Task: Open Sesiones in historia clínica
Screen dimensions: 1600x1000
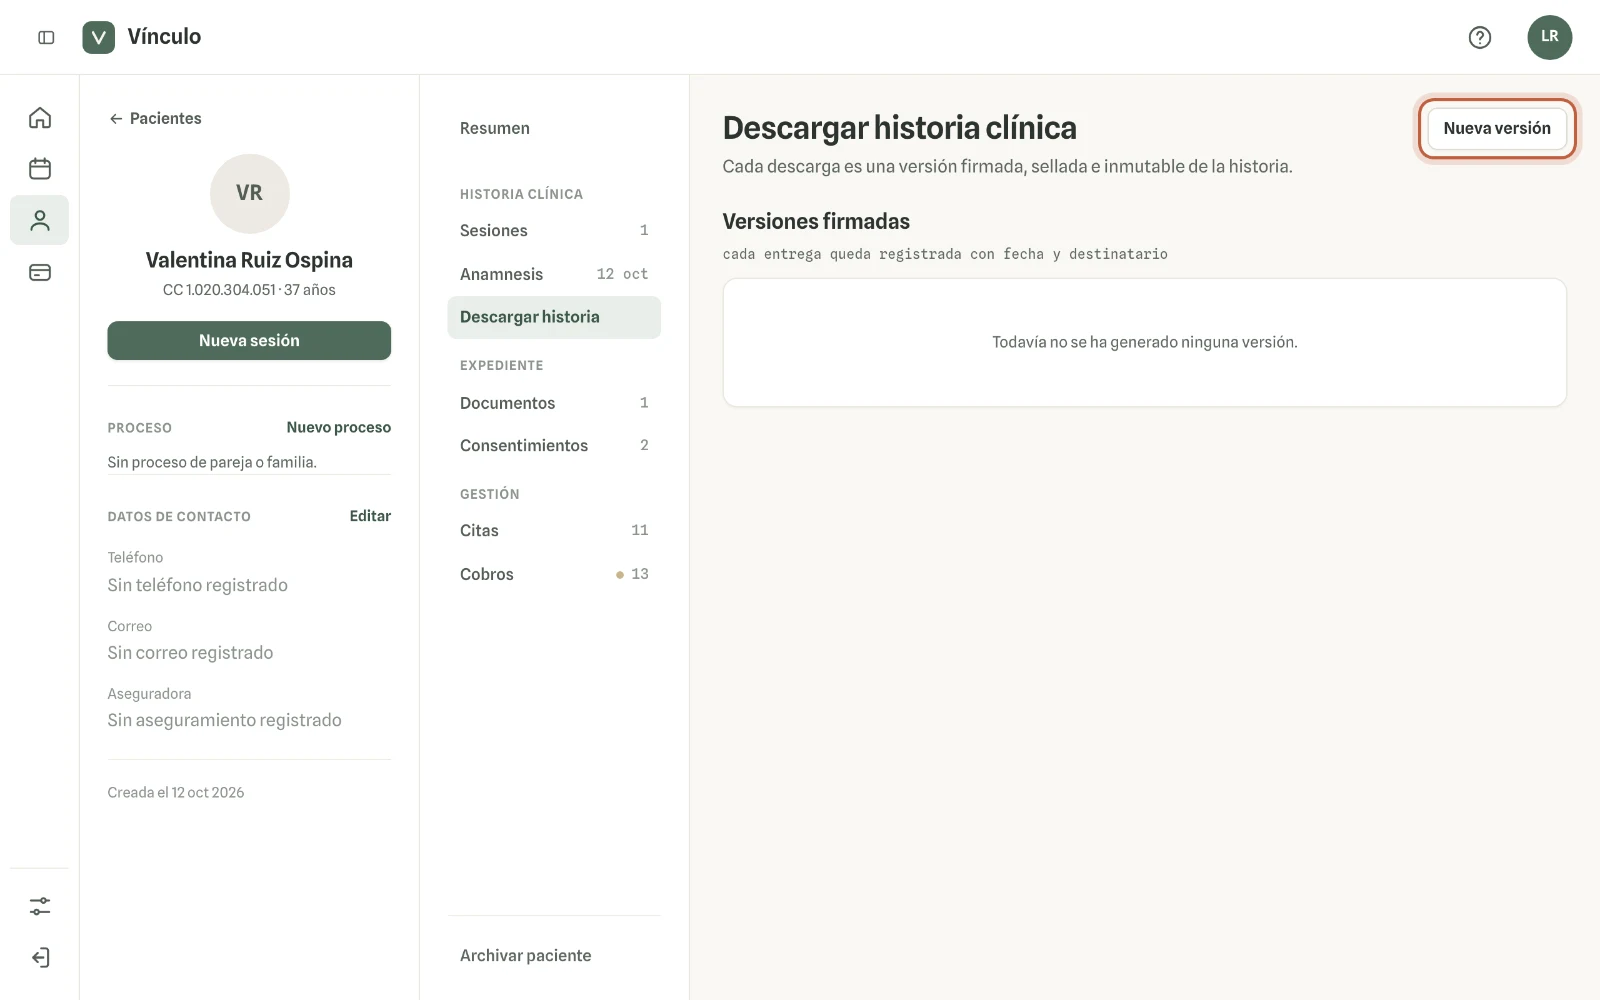Action: click(x=554, y=230)
